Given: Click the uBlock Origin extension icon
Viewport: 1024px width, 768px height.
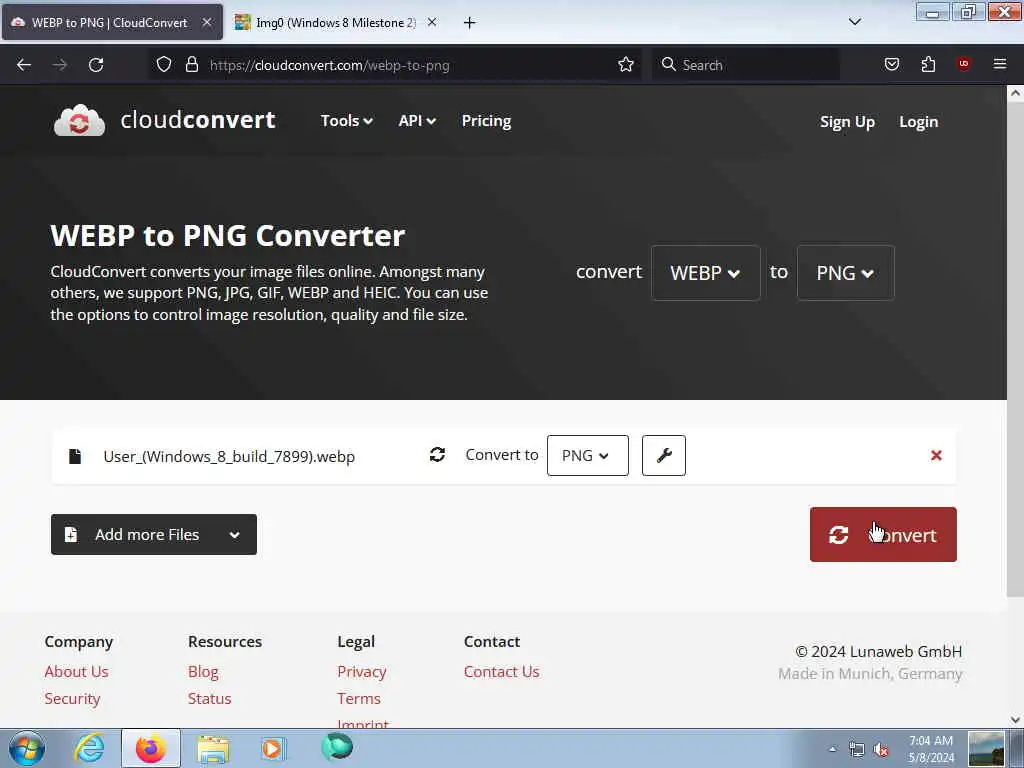Looking at the screenshot, I should [x=963, y=63].
